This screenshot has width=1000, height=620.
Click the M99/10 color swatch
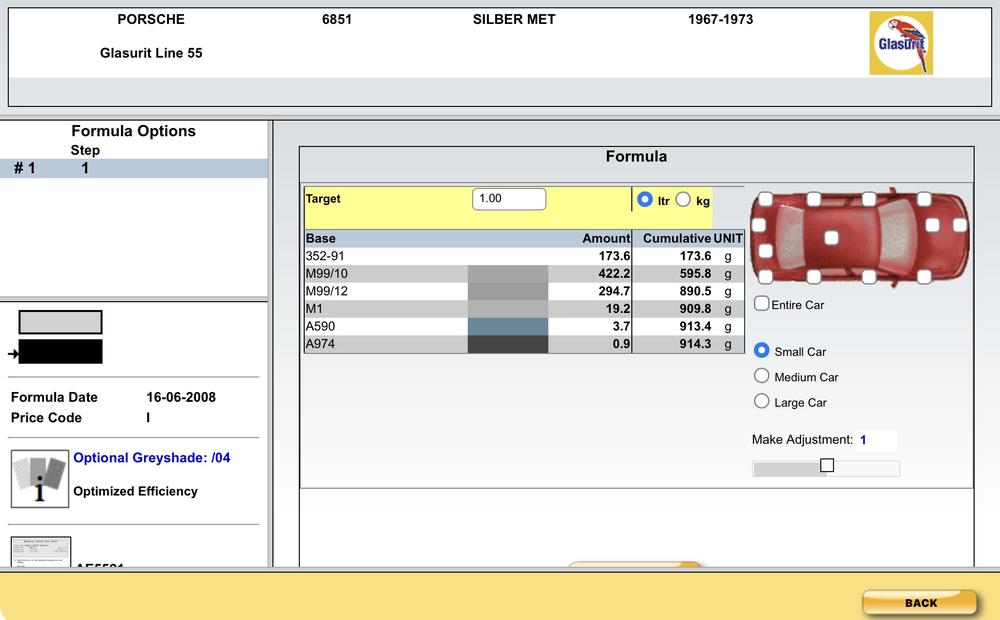(x=508, y=274)
